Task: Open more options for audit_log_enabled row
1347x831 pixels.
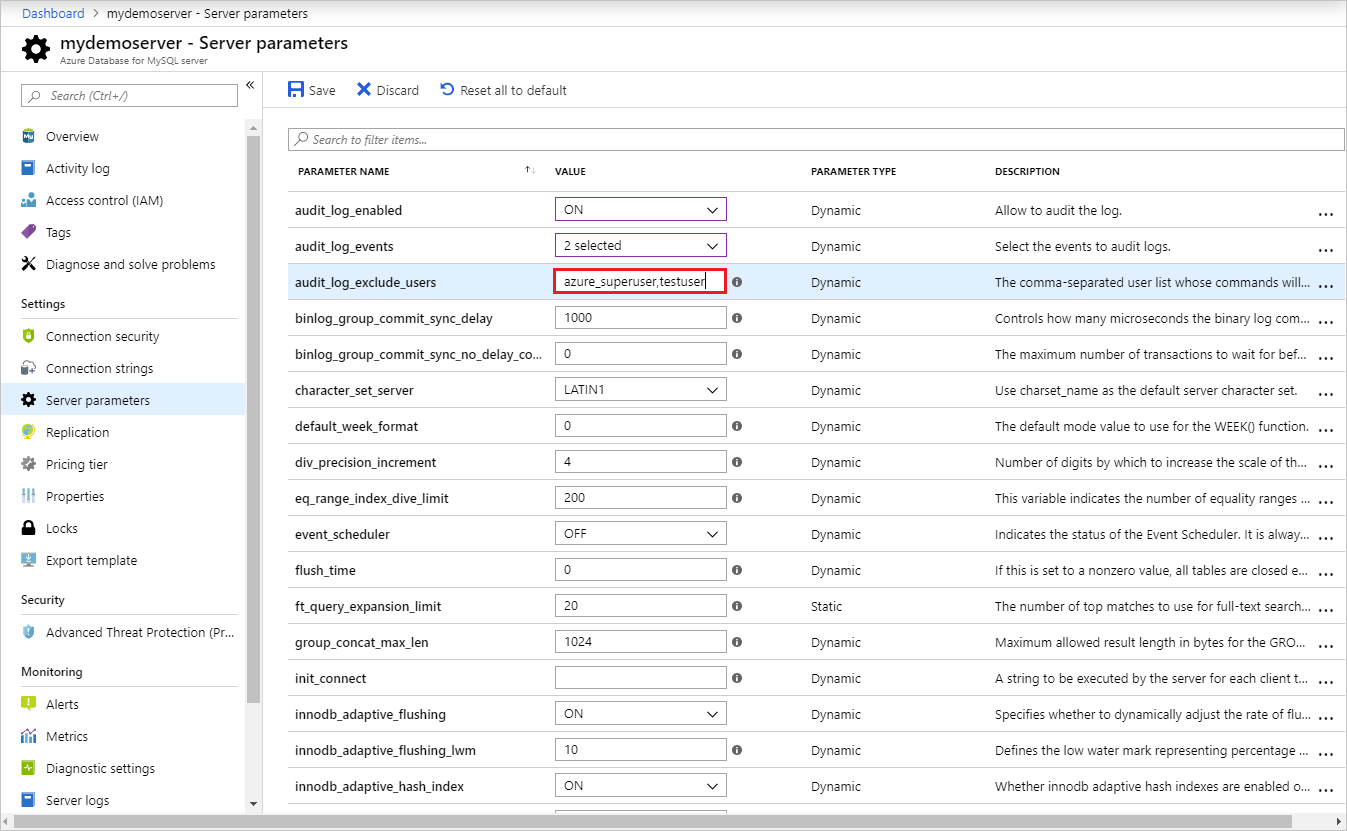Action: pyautogui.click(x=1326, y=213)
